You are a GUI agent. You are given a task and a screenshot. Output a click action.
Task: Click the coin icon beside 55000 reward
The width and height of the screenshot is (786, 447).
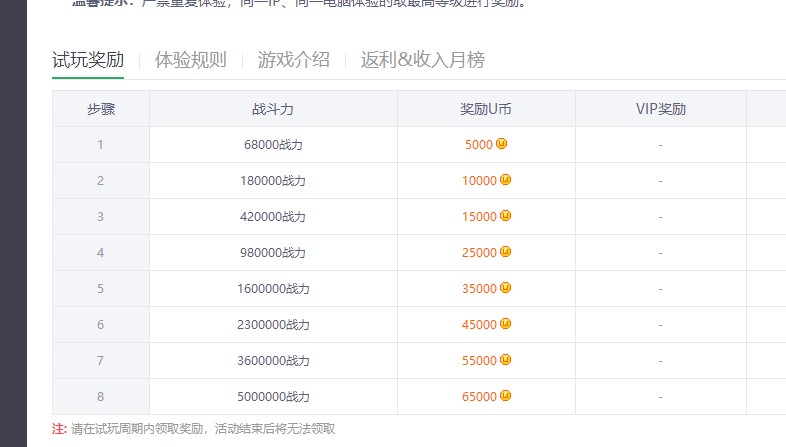506,360
